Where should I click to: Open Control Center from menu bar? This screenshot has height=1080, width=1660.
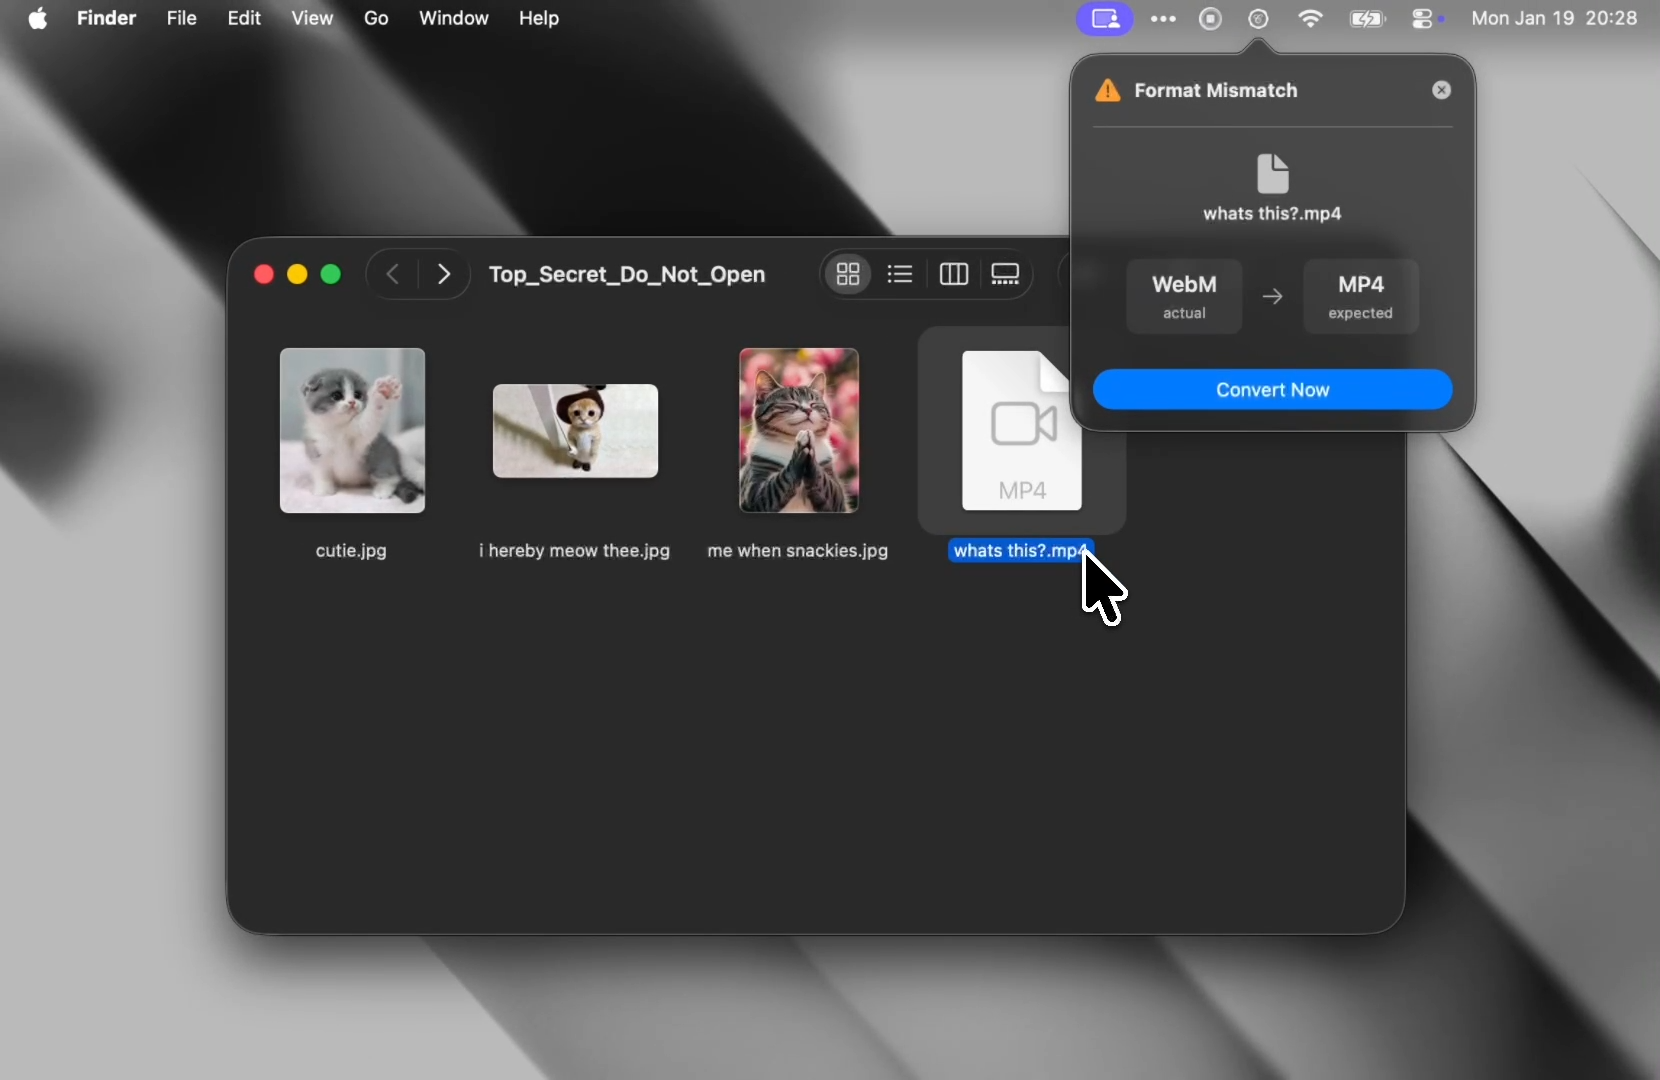pos(1424,19)
